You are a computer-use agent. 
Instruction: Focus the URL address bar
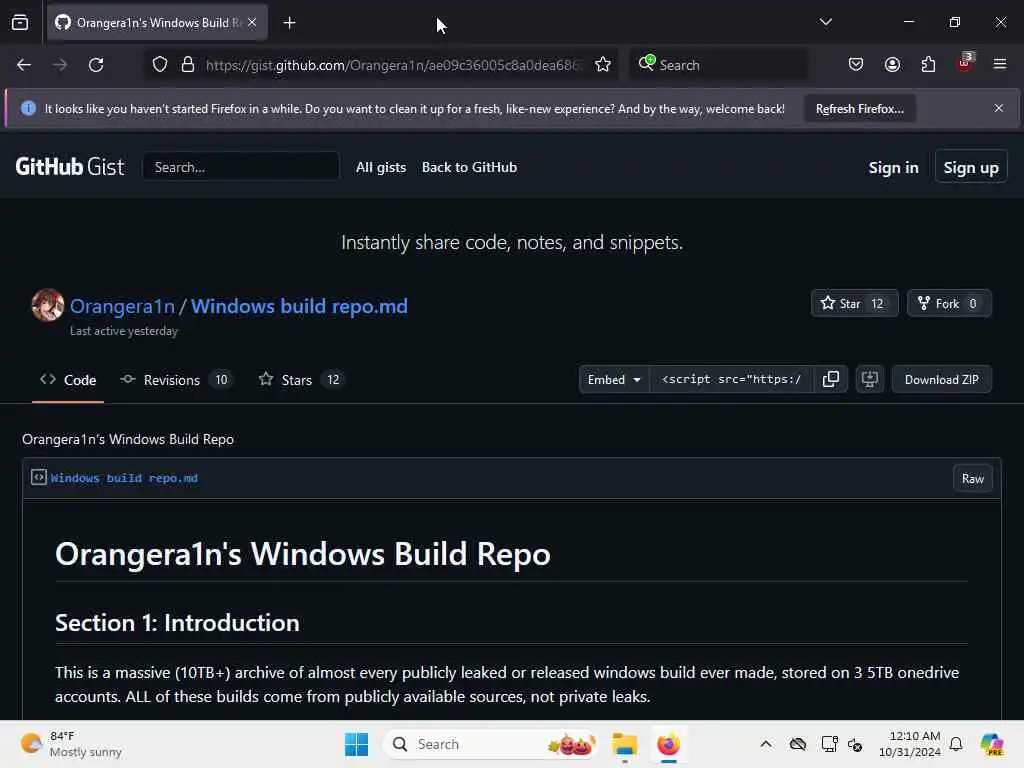392,65
